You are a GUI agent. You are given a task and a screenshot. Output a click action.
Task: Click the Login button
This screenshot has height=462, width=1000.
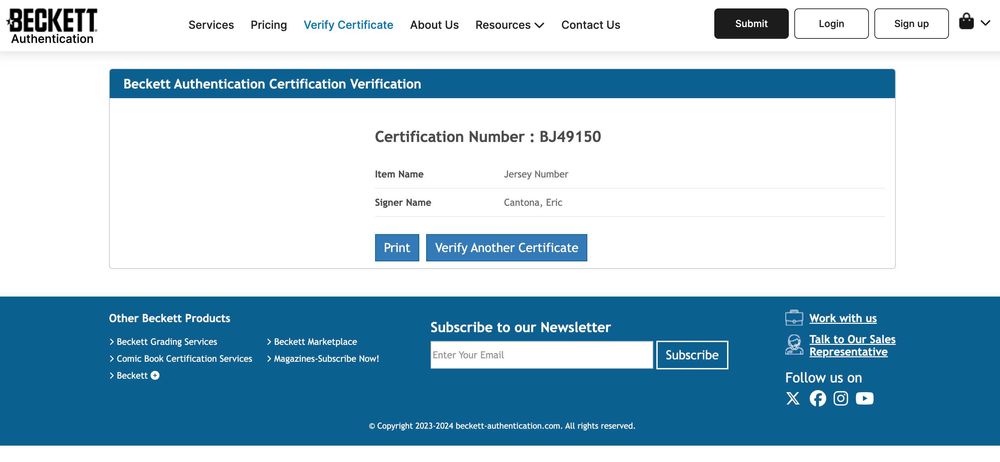coord(831,24)
